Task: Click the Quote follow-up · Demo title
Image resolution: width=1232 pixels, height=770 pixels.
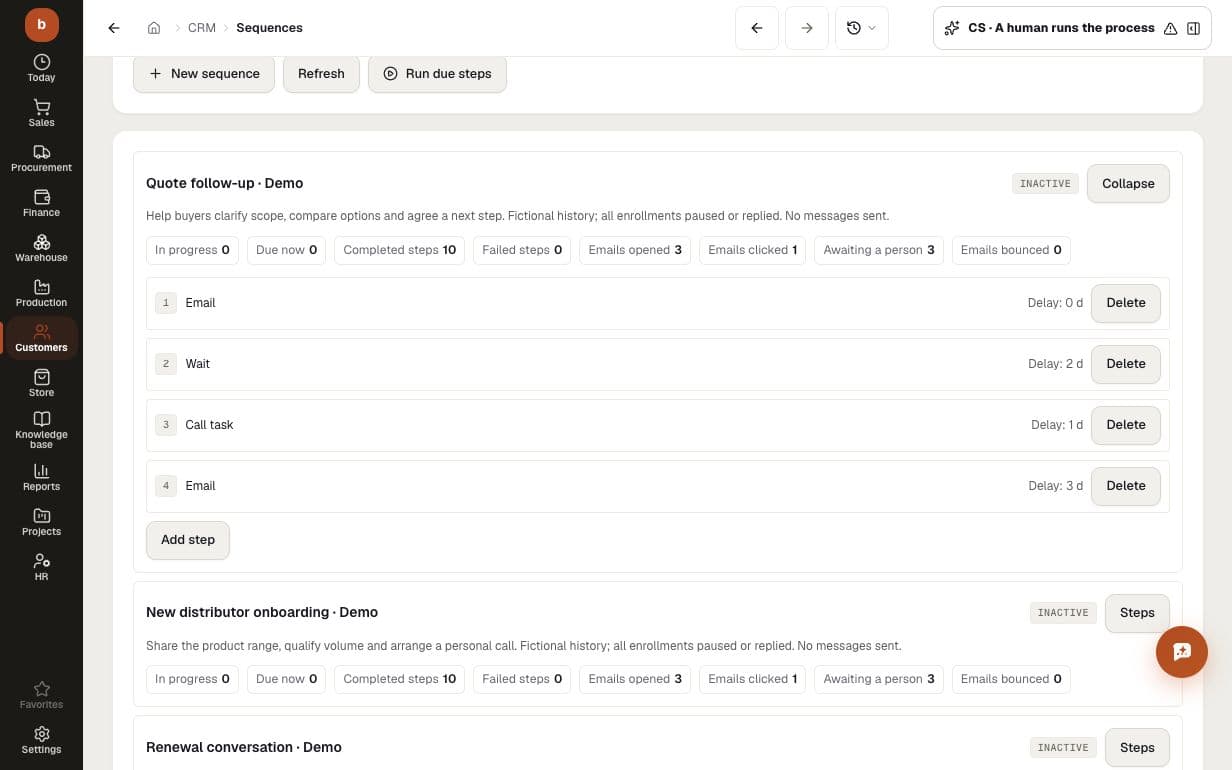Action: (225, 183)
